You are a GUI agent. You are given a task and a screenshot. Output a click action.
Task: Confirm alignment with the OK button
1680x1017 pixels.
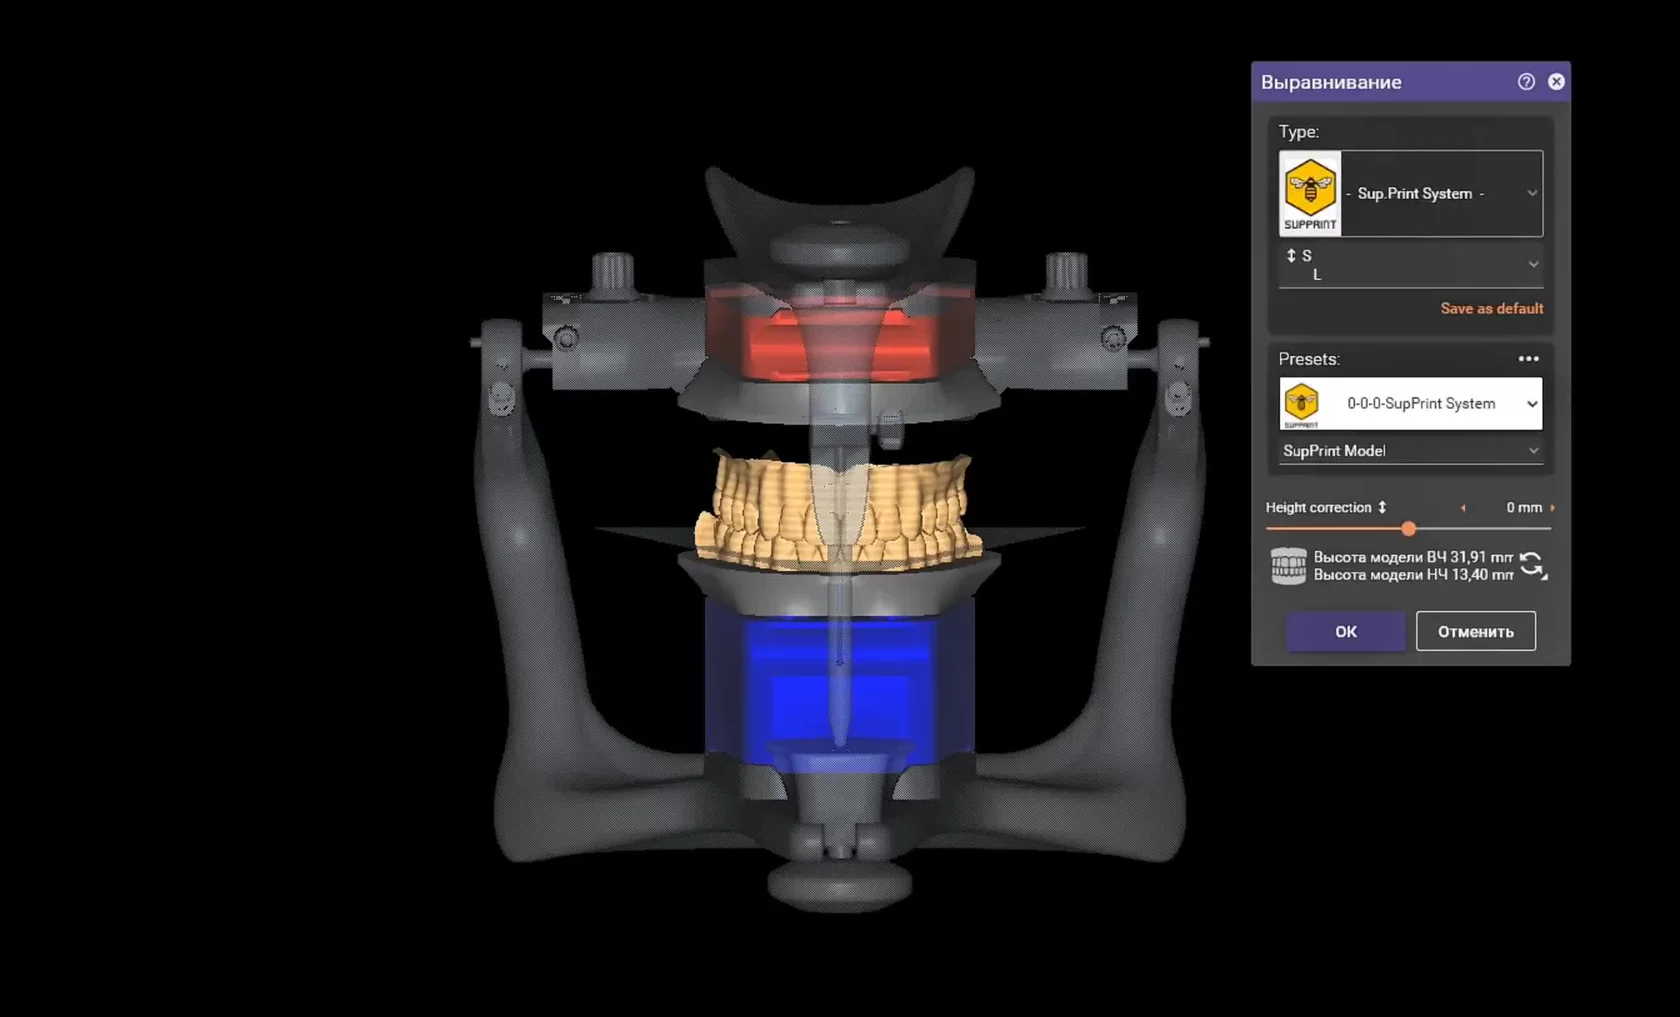click(1346, 632)
